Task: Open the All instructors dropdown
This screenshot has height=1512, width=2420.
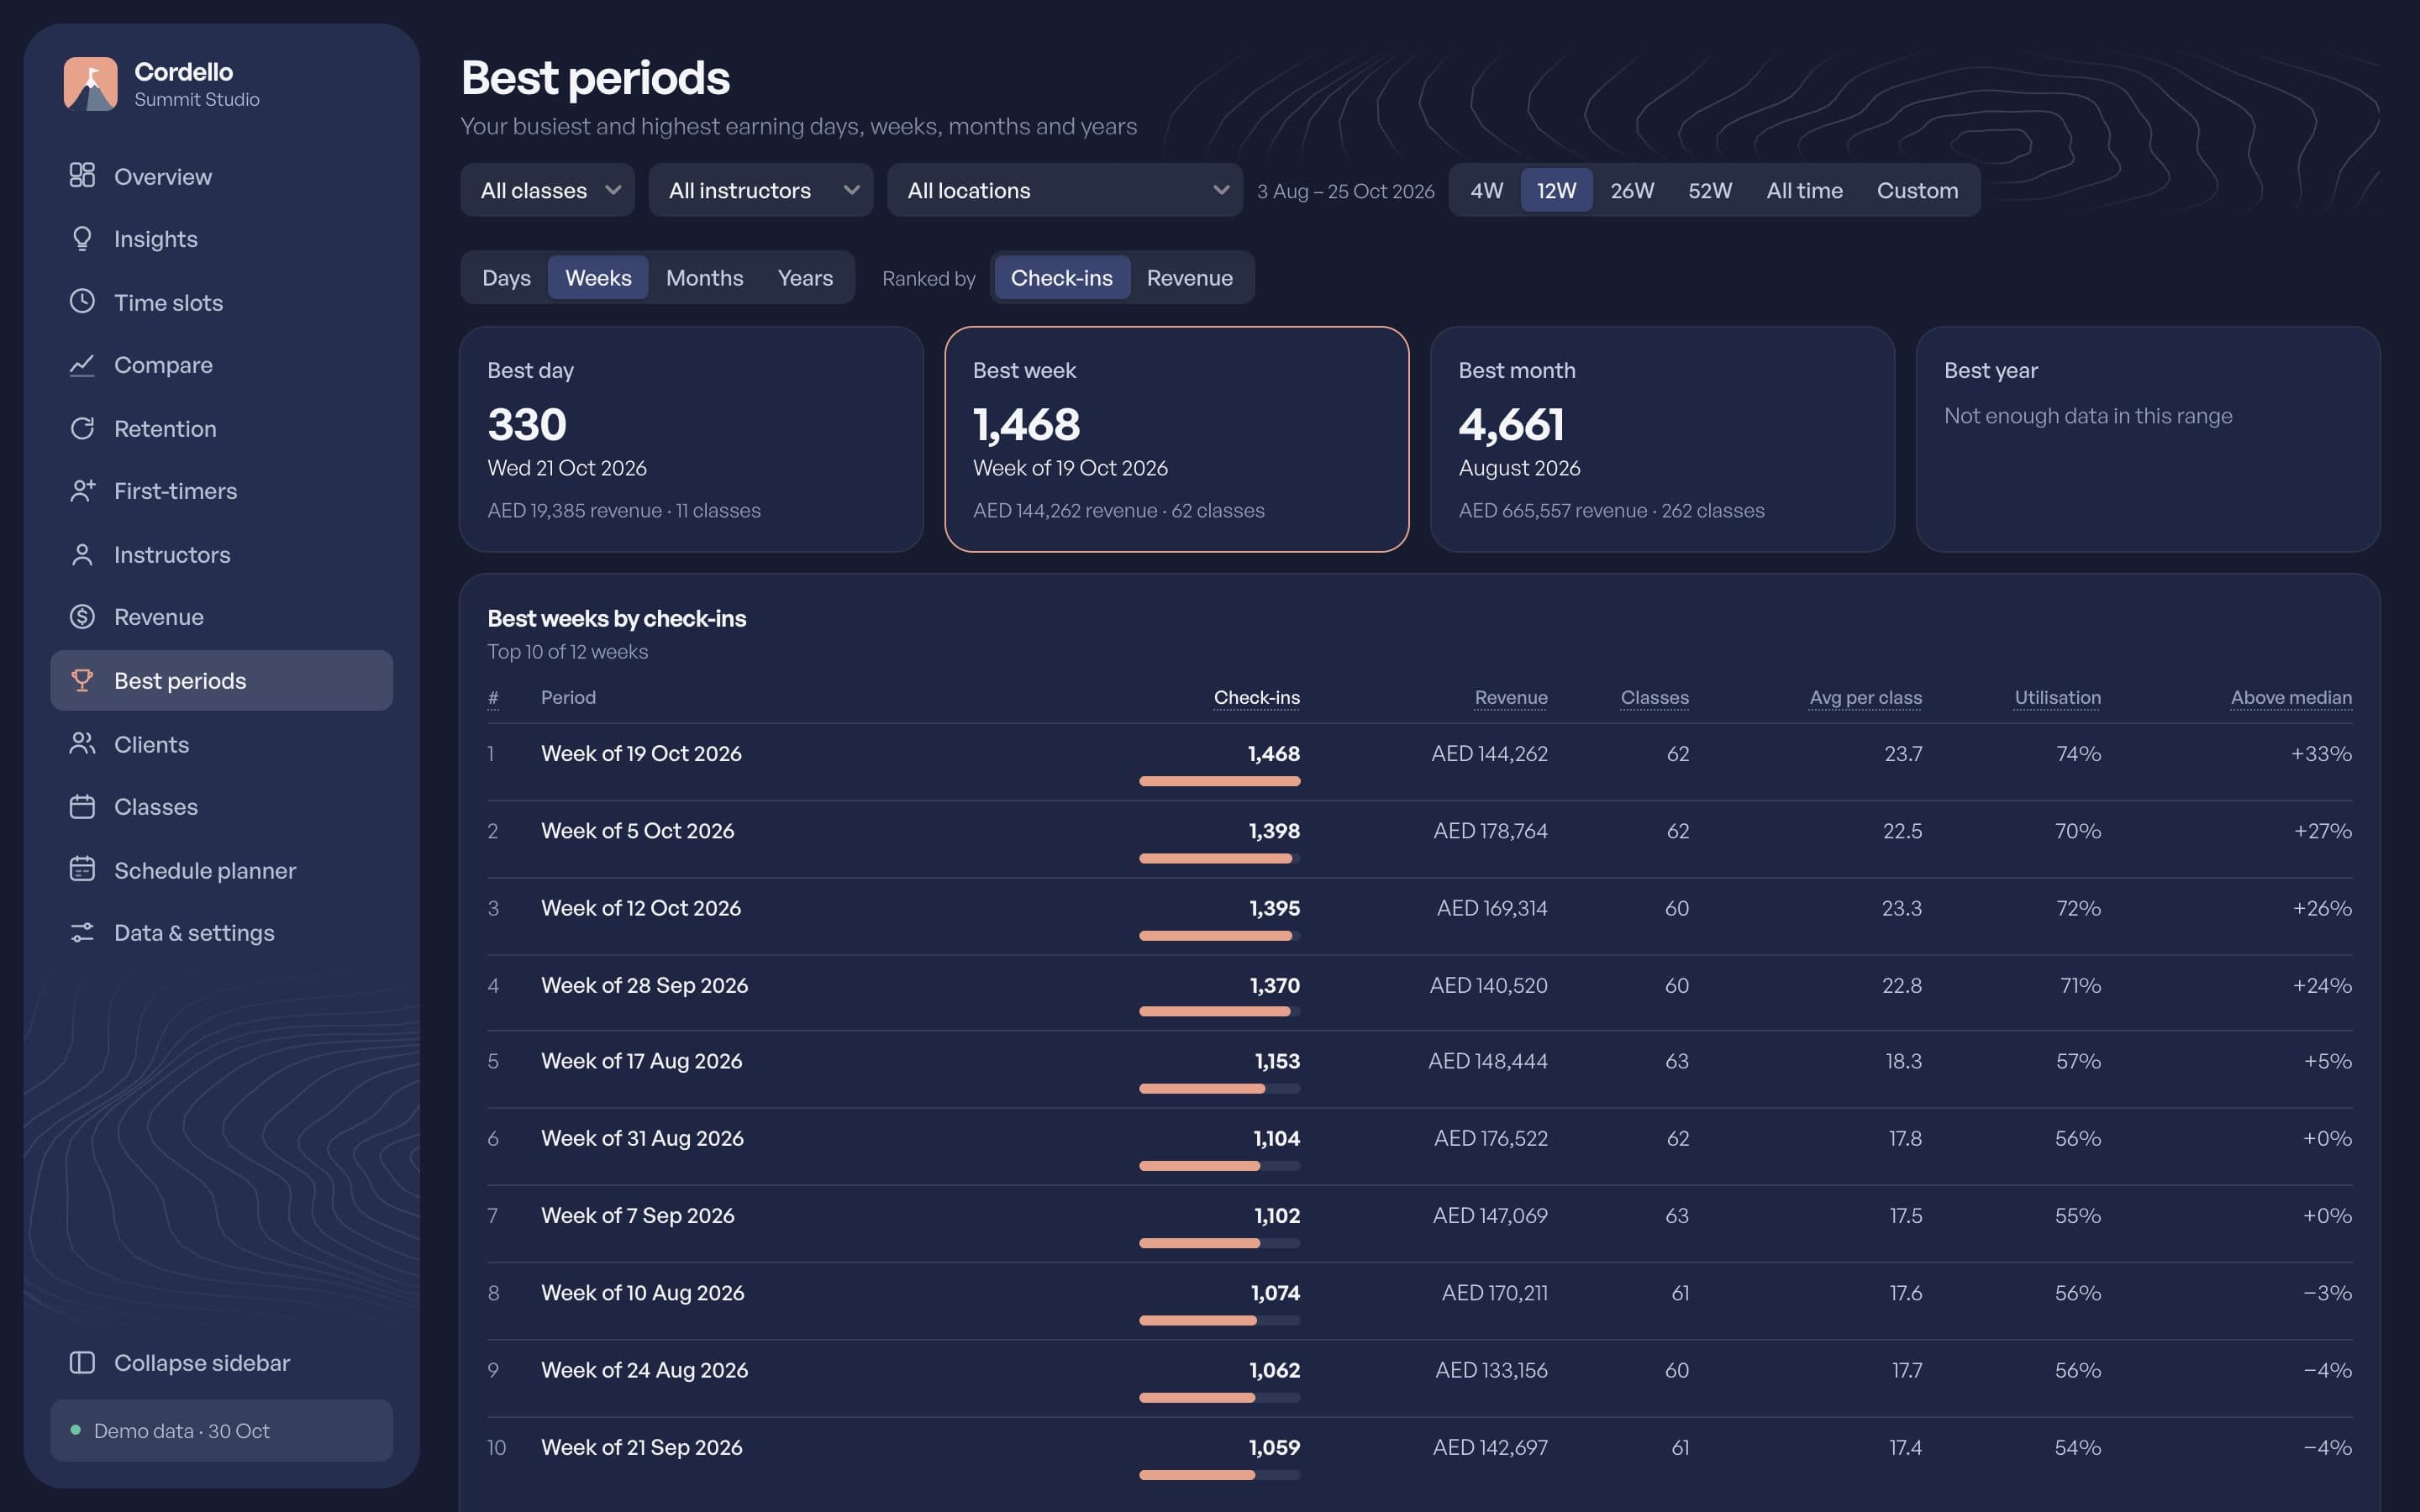Action: (760, 190)
